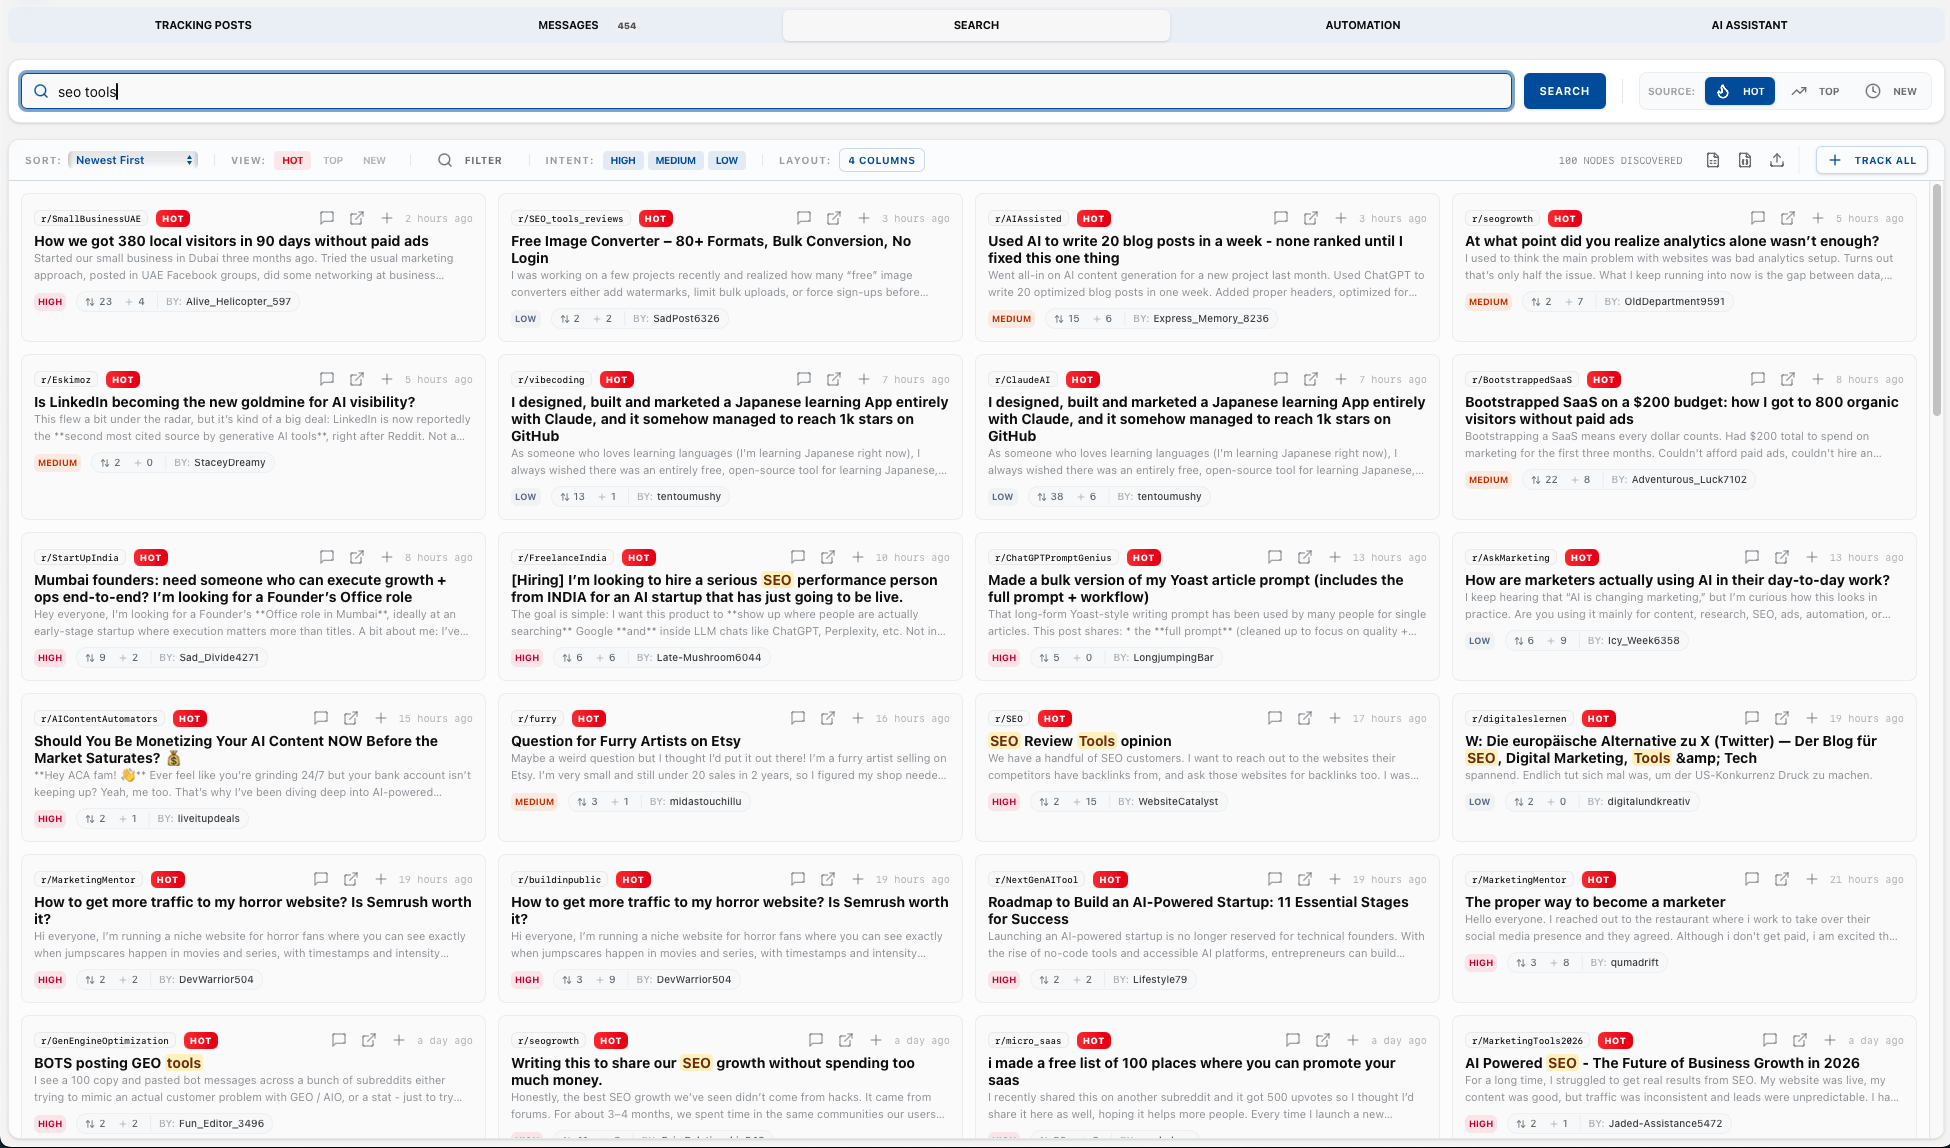Select TOP as the search source
This screenshot has height=1148, width=1950.
pyautogui.click(x=1816, y=91)
